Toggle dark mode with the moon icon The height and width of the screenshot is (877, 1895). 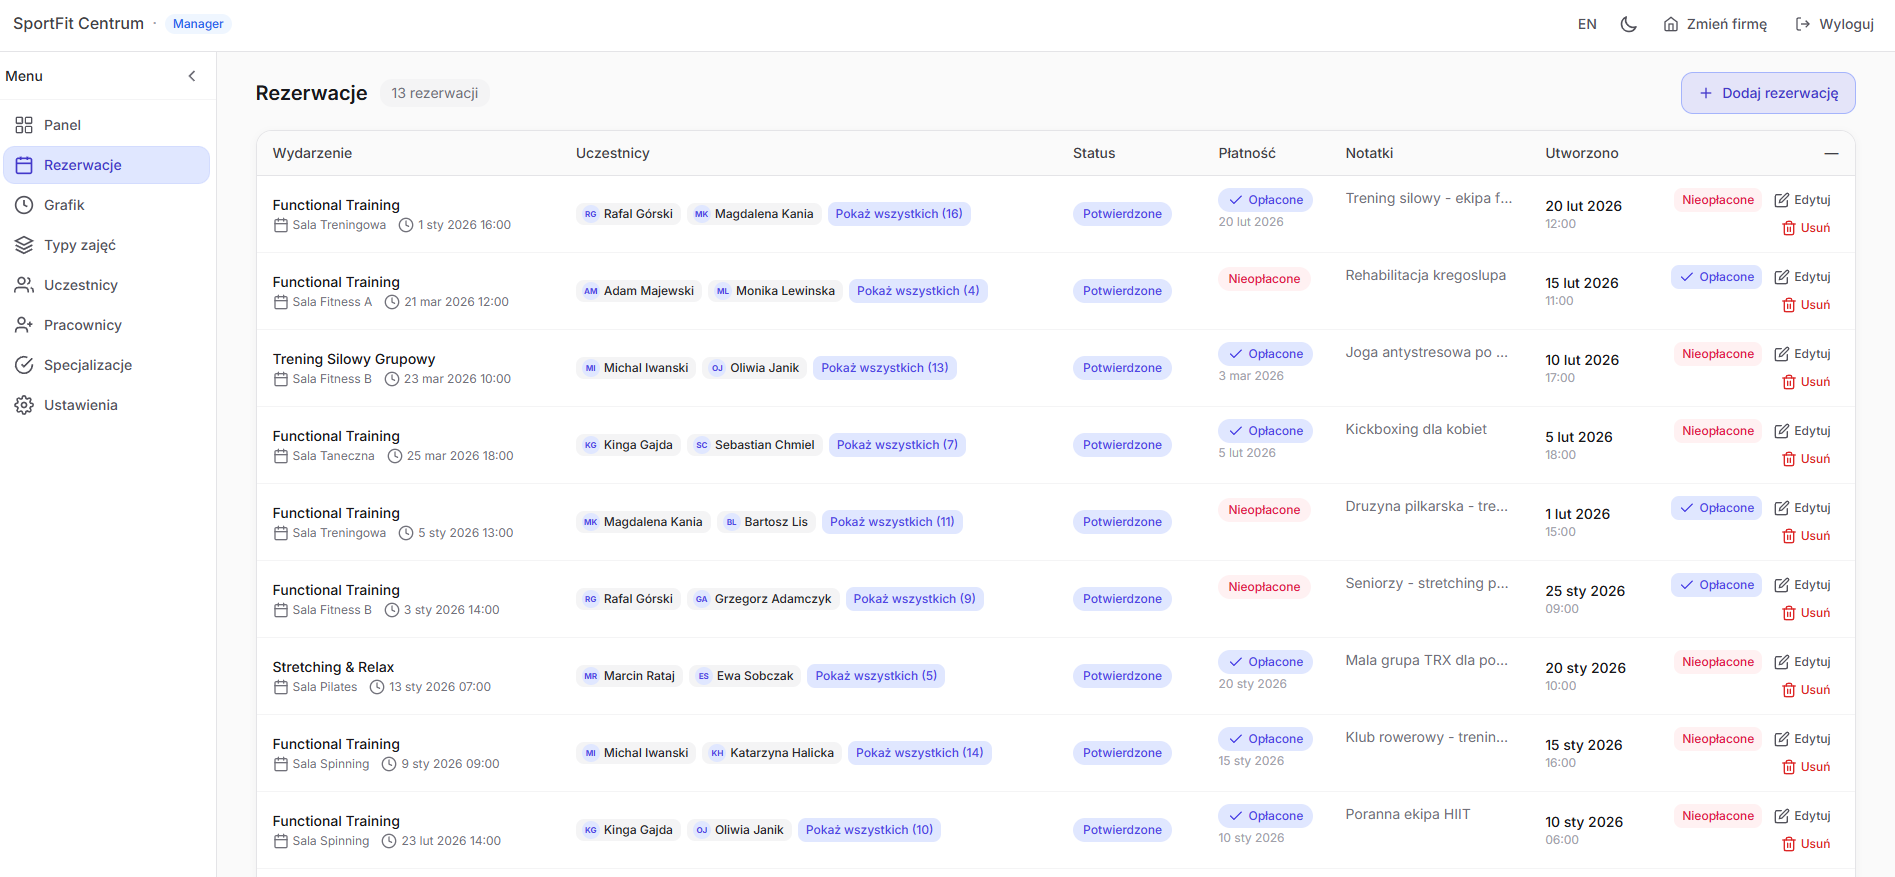click(1628, 24)
